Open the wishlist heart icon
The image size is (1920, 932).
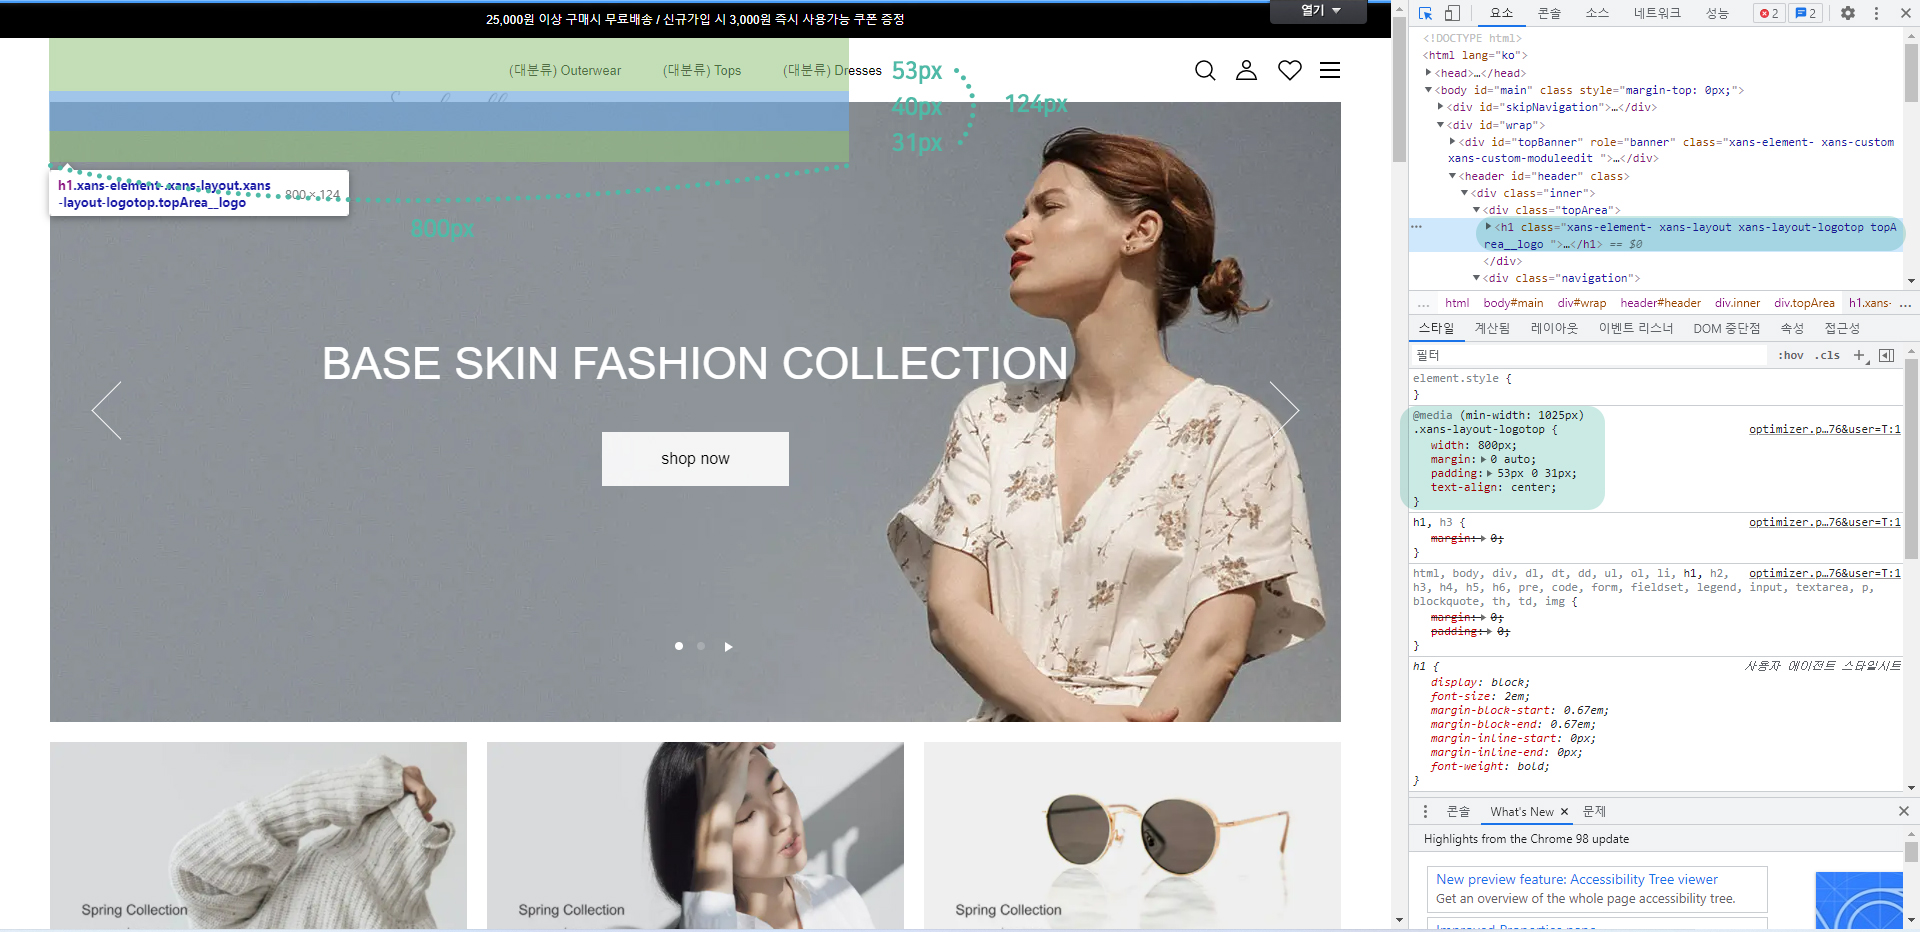tap(1290, 70)
